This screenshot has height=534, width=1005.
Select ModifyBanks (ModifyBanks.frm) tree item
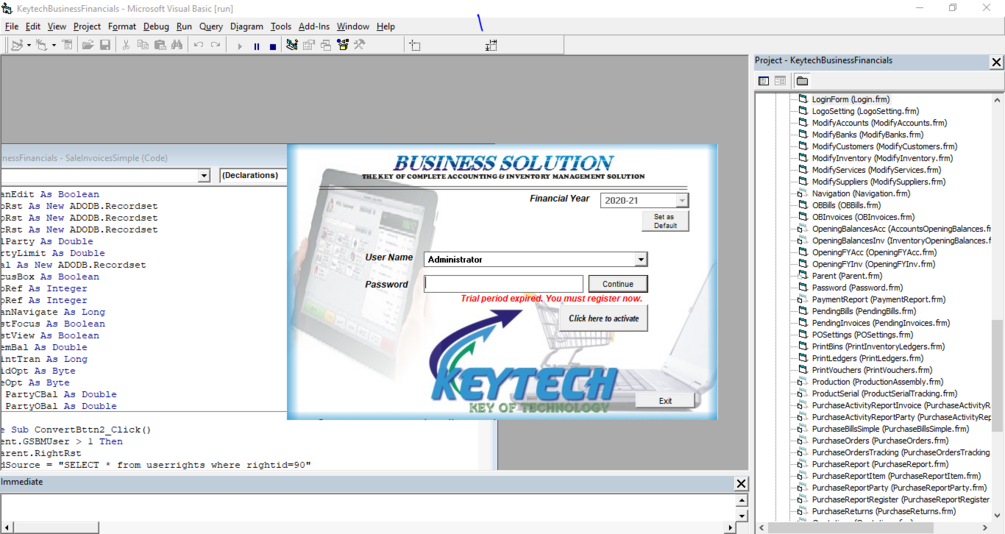coord(867,135)
